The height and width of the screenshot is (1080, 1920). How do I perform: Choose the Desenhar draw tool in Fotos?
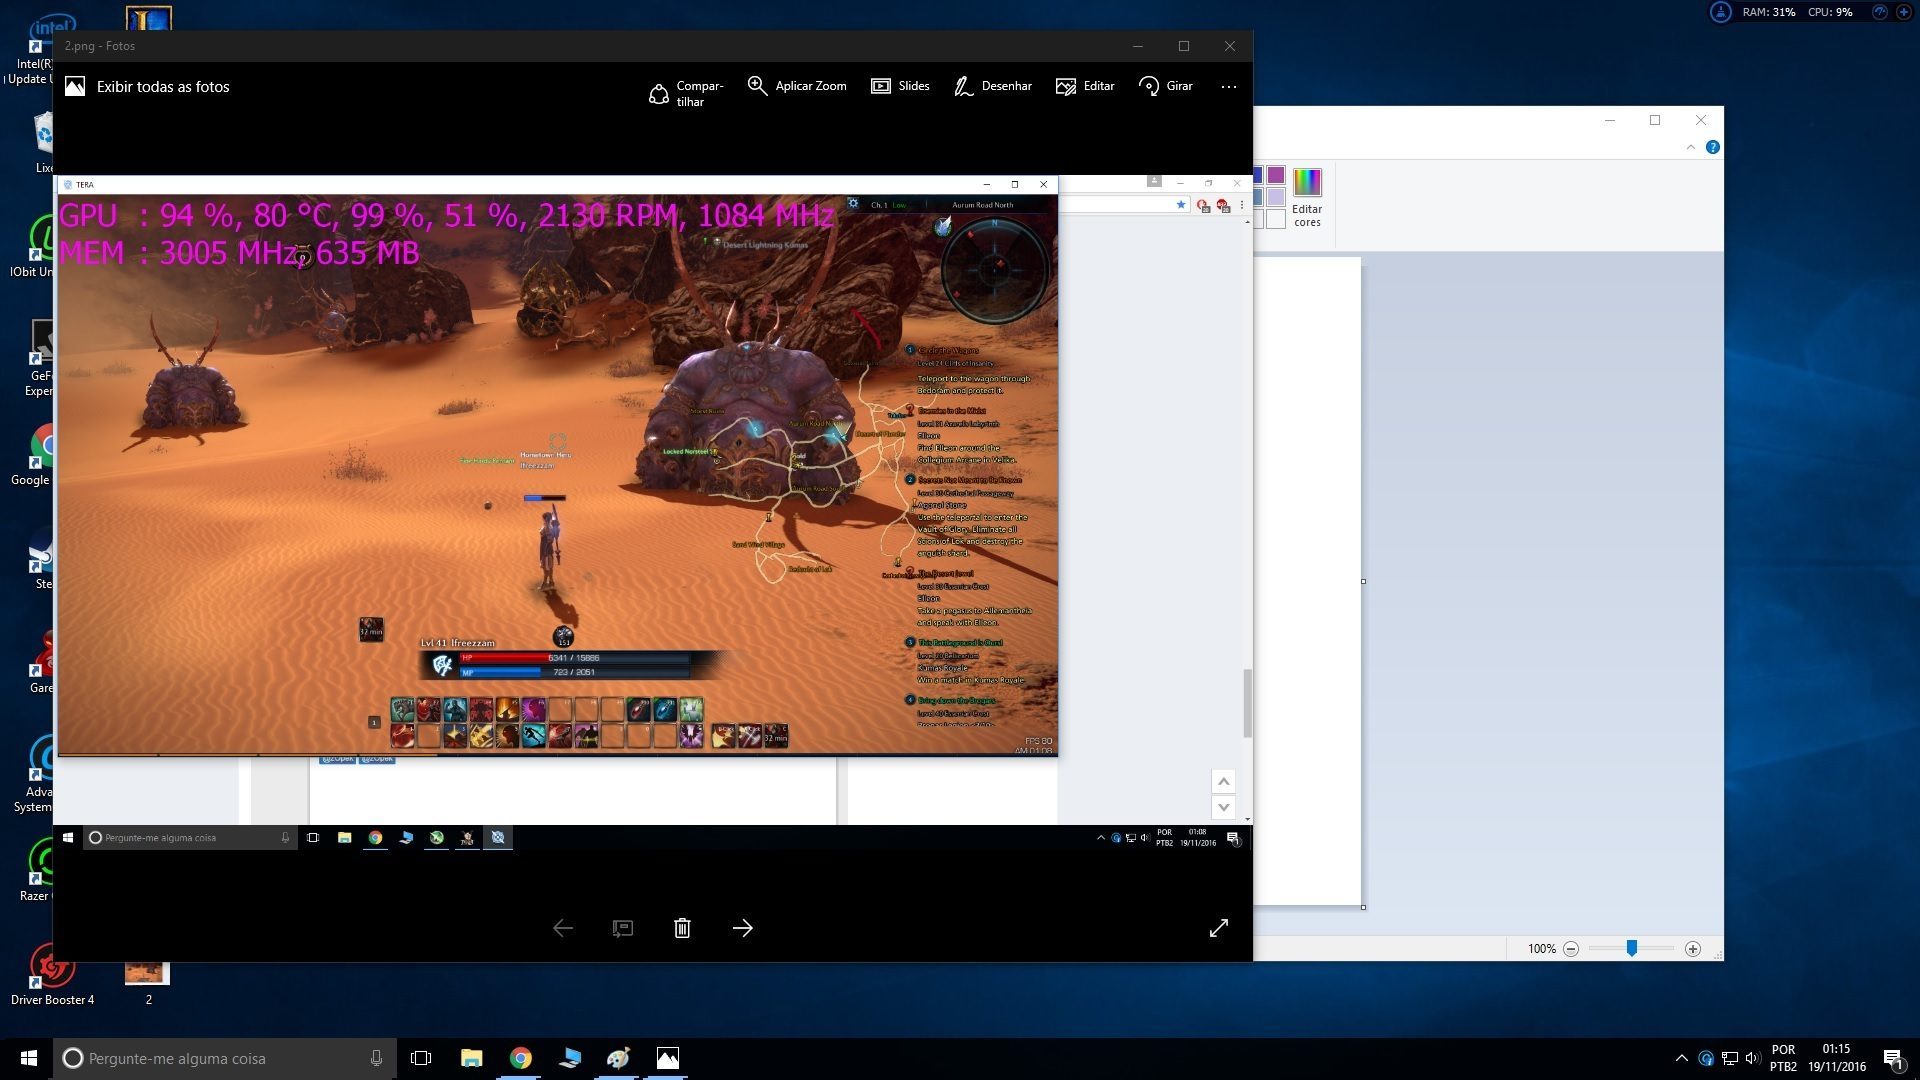click(992, 86)
